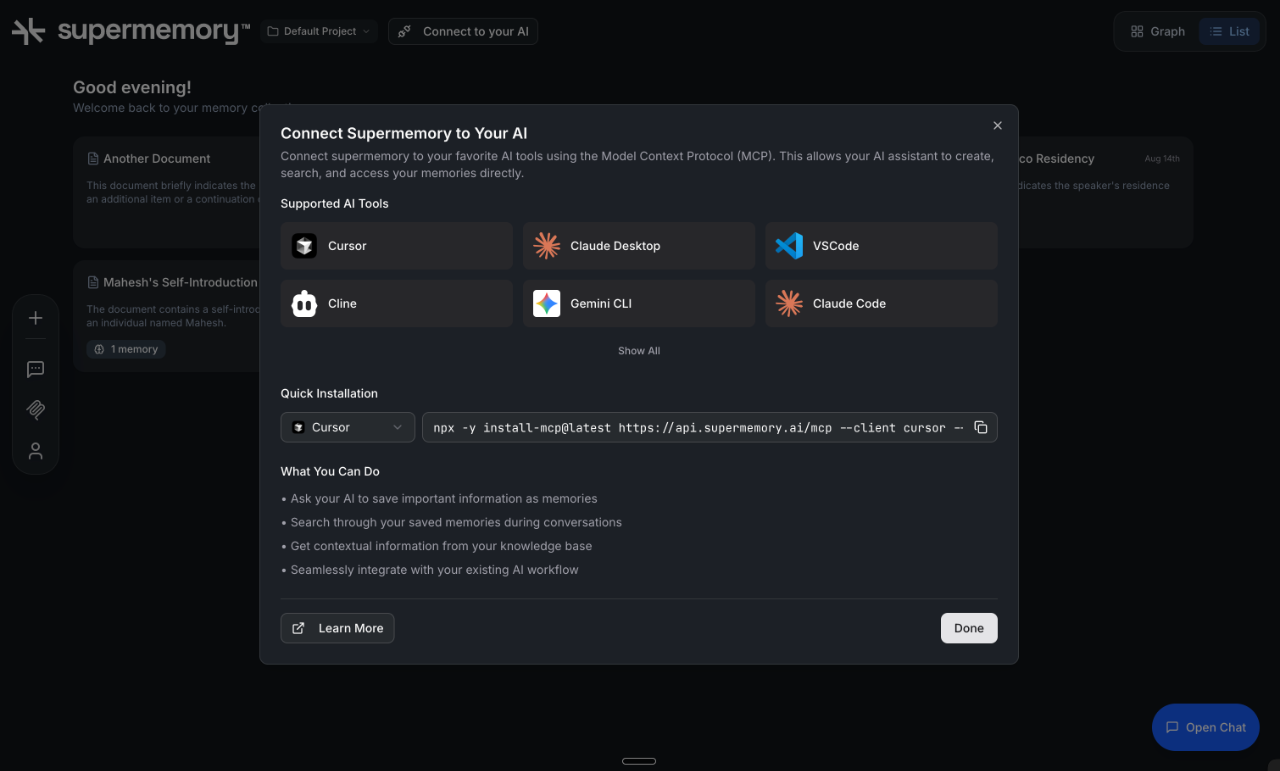Viewport: 1280px width, 771px height.
Task: Open the Cursor client selector dropdown
Action: coord(347,427)
